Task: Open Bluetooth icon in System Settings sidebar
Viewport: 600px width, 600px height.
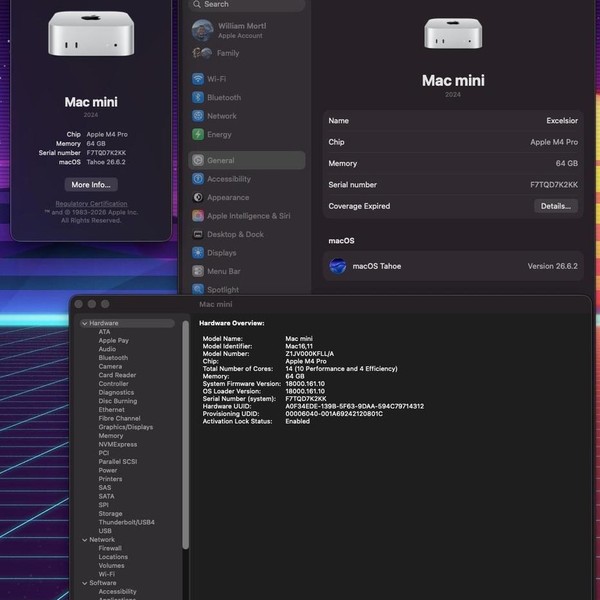Action: click(x=198, y=97)
